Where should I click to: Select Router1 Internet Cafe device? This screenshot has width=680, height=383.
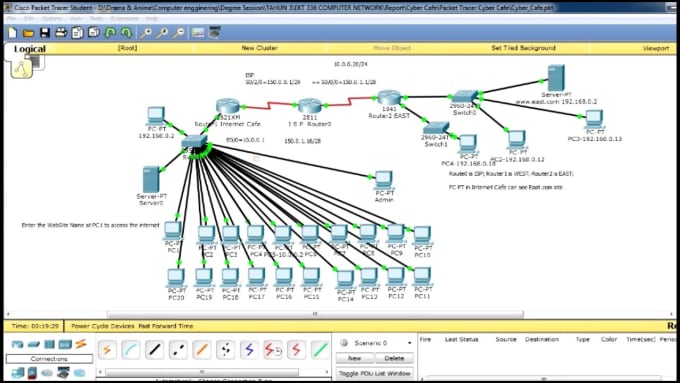(x=228, y=106)
